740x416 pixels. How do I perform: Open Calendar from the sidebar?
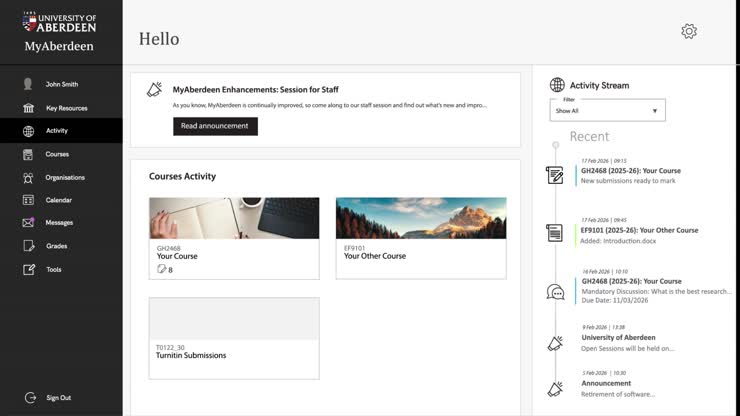click(x=58, y=200)
